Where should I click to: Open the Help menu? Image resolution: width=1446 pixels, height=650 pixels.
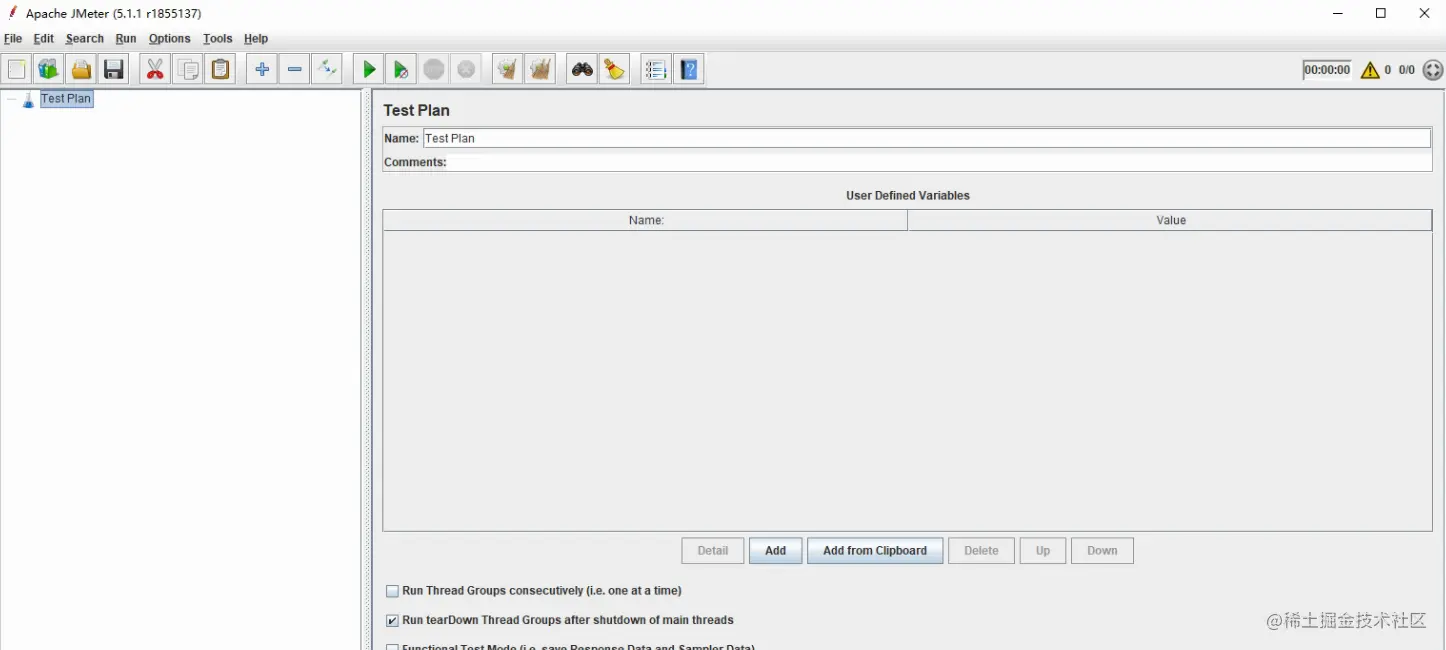click(256, 39)
